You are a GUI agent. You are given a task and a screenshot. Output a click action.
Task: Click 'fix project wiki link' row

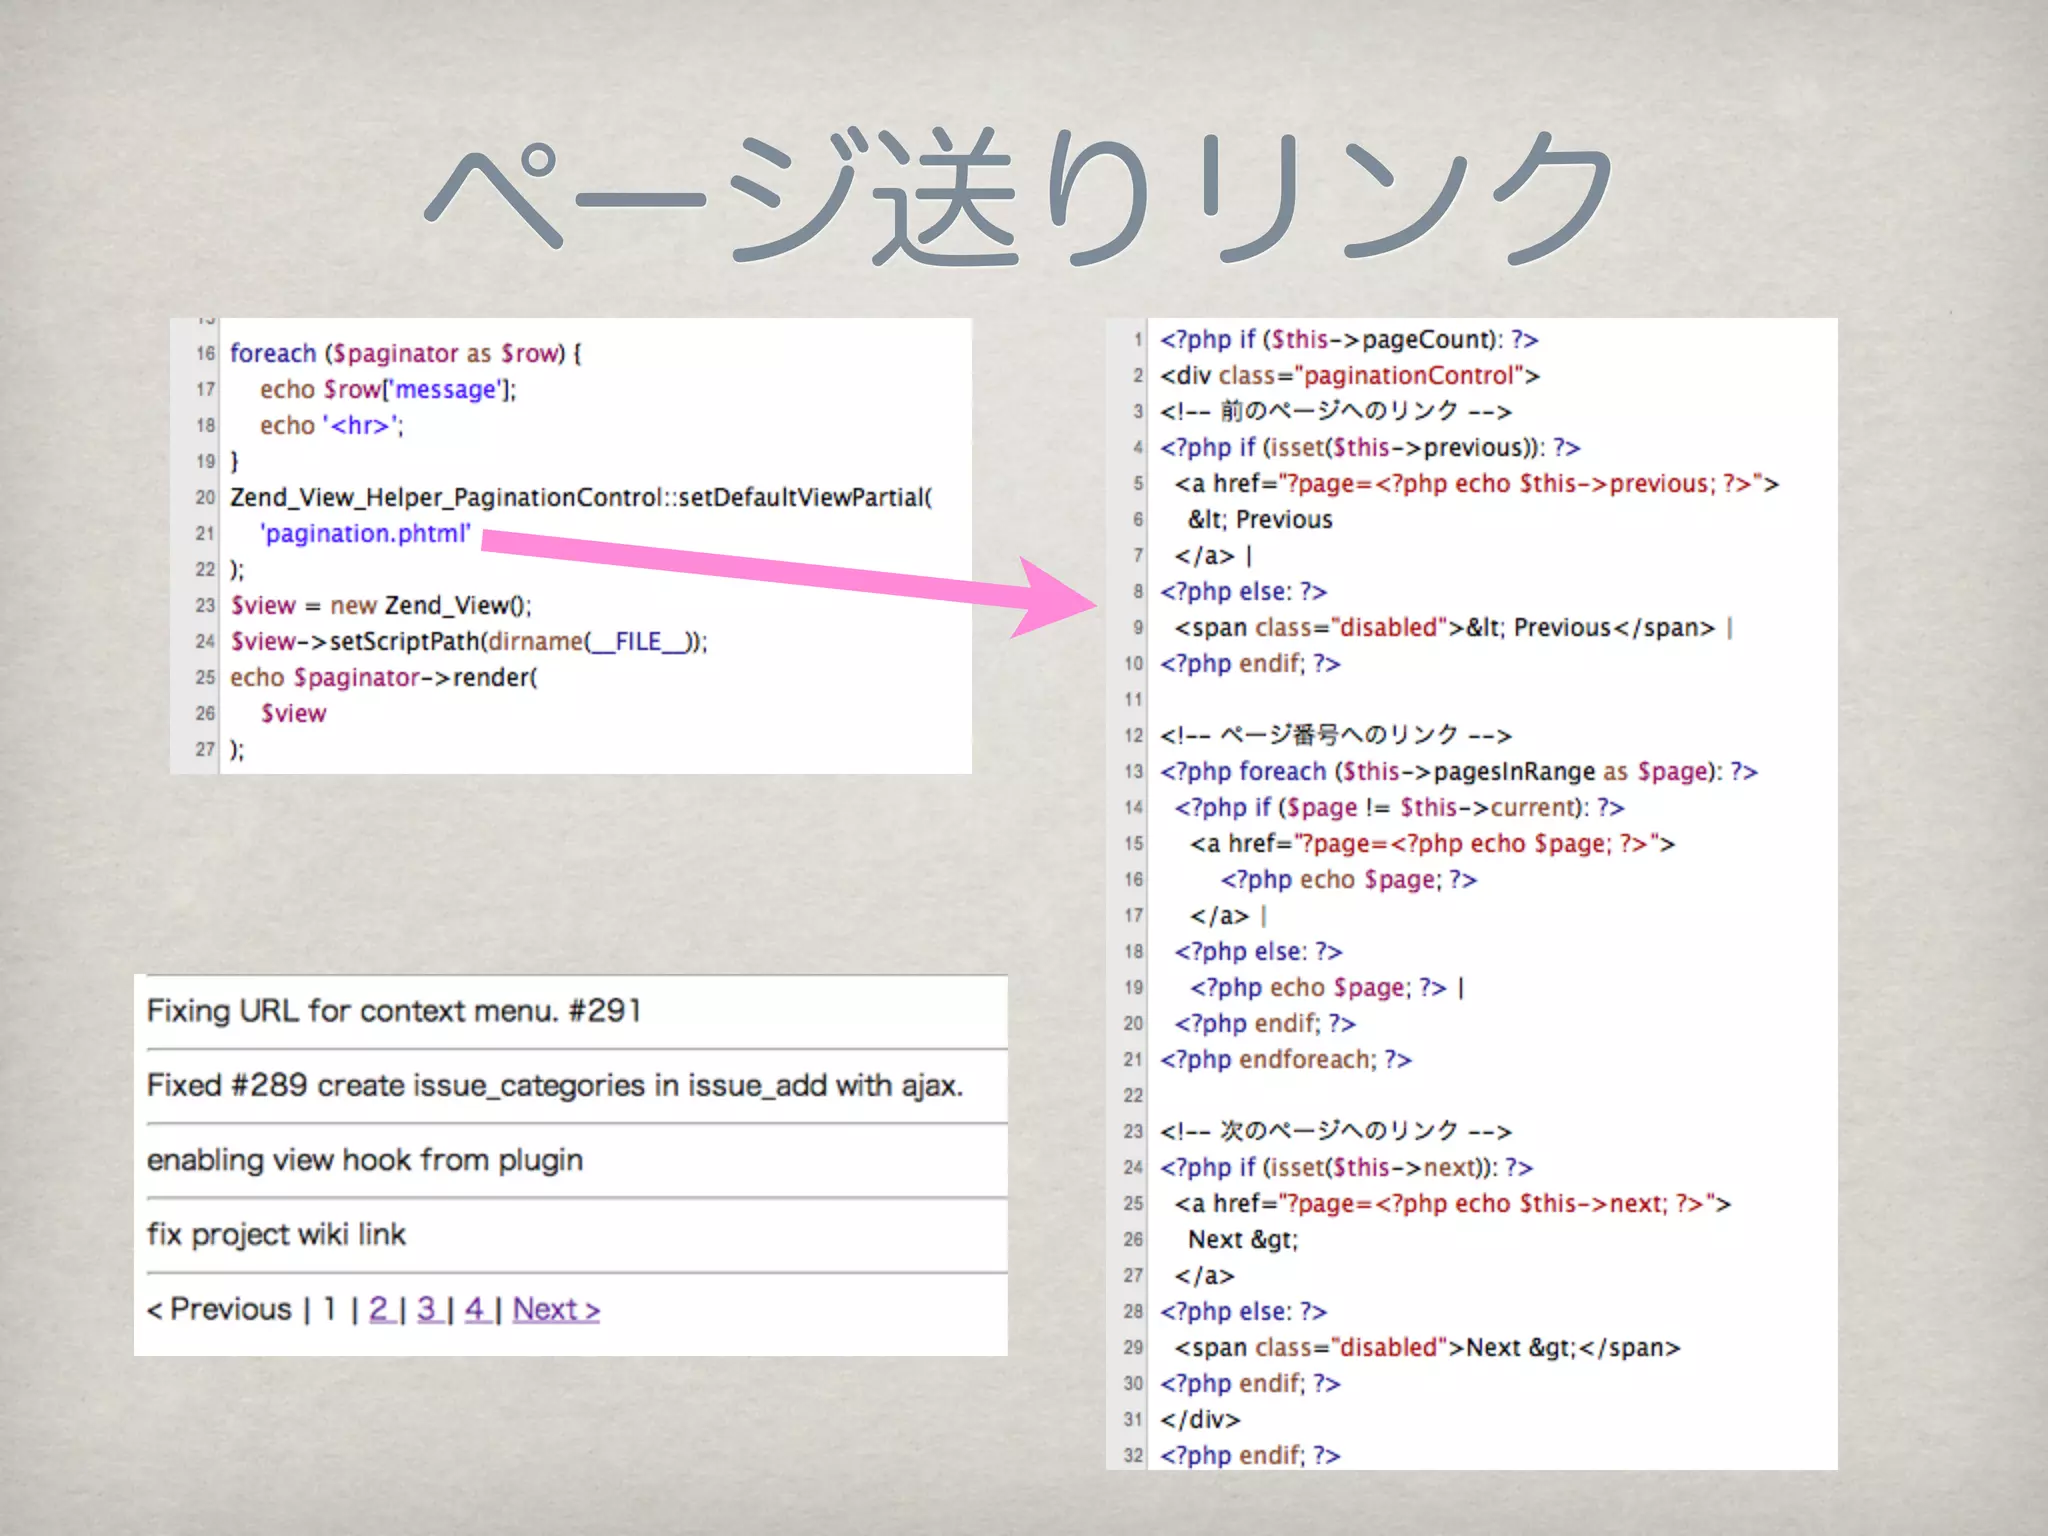(x=277, y=1235)
